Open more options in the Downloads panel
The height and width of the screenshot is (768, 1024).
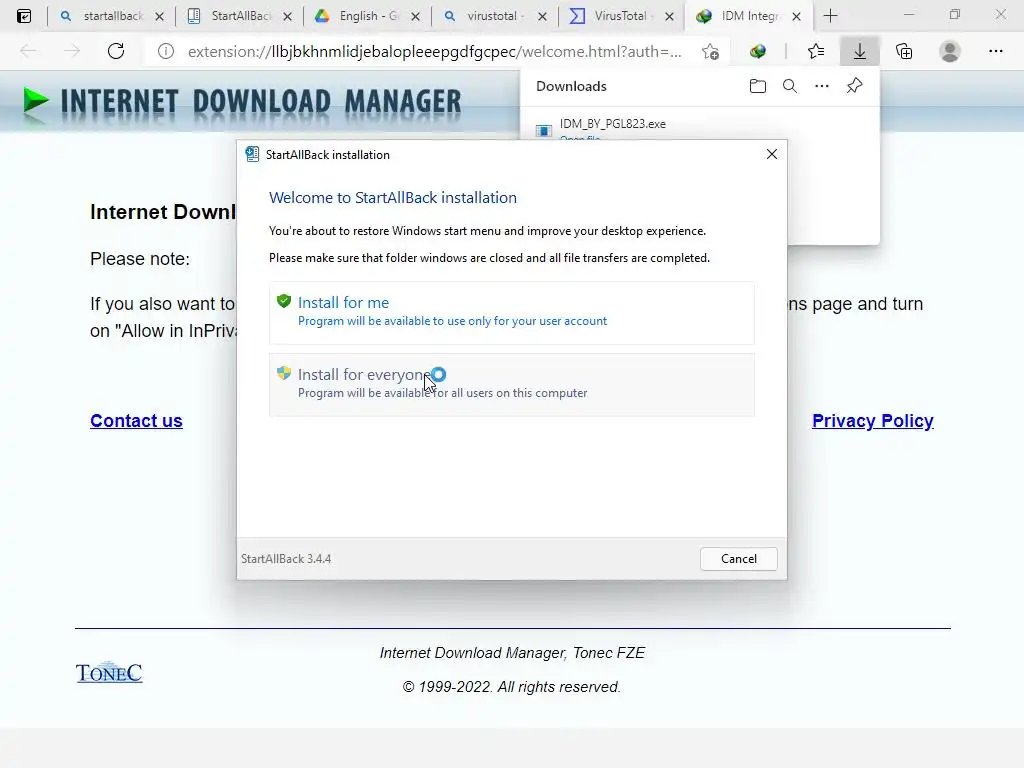[x=822, y=86]
